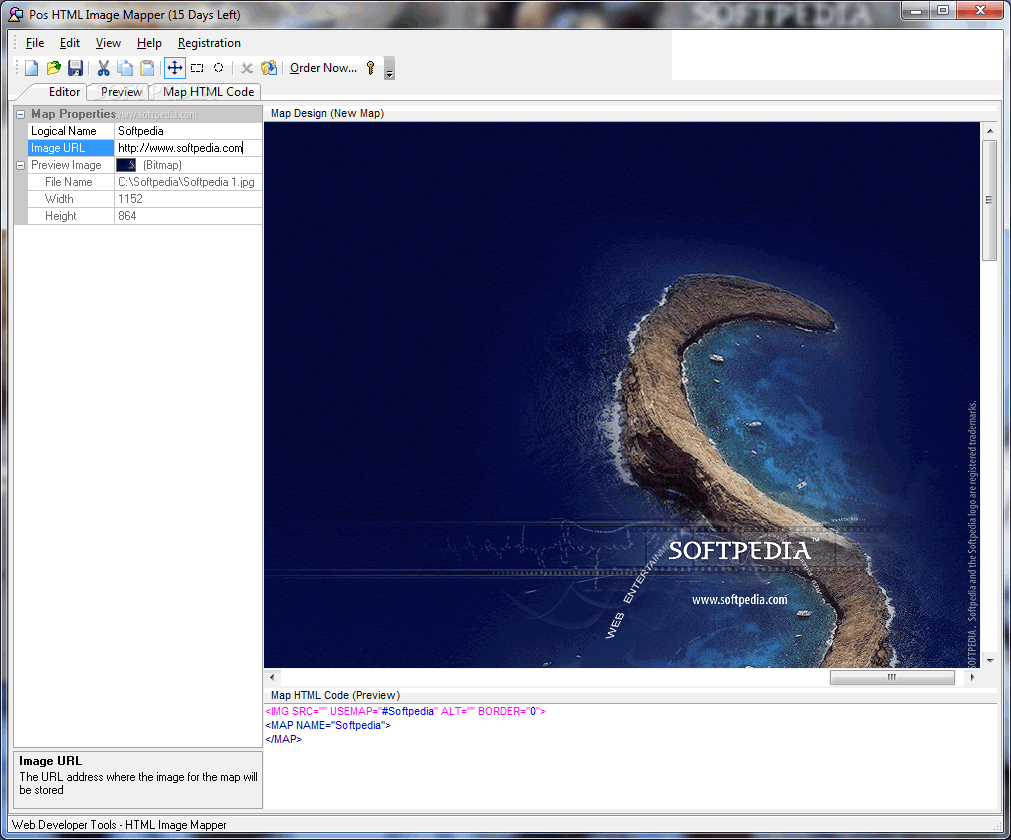Open the Registration menu
Viewport: 1011px width, 840px height.
[x=209, y=43]
